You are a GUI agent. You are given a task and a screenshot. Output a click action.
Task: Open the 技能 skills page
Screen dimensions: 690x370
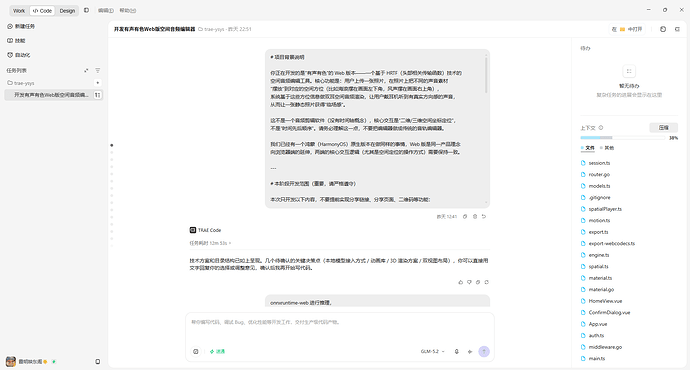16,40
